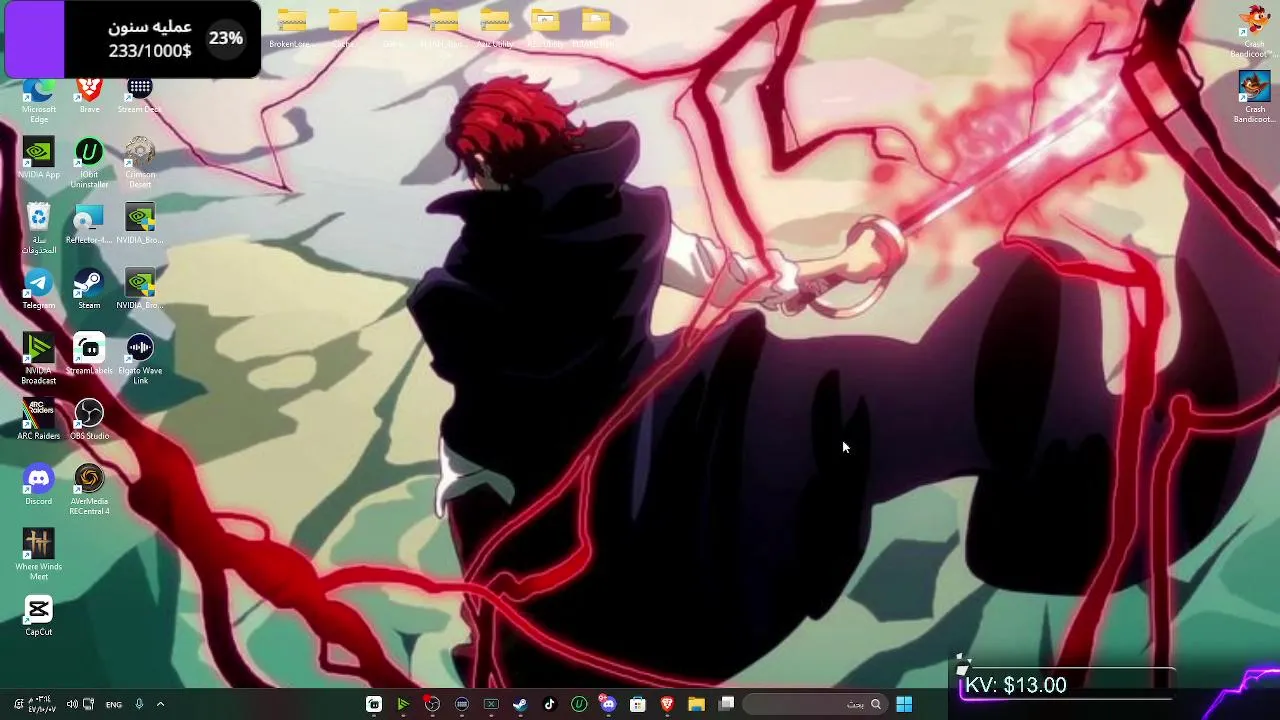Open IObit Uninstaller from the taskbar
This screenshot has width=1280, height=720.
[579, 704]
